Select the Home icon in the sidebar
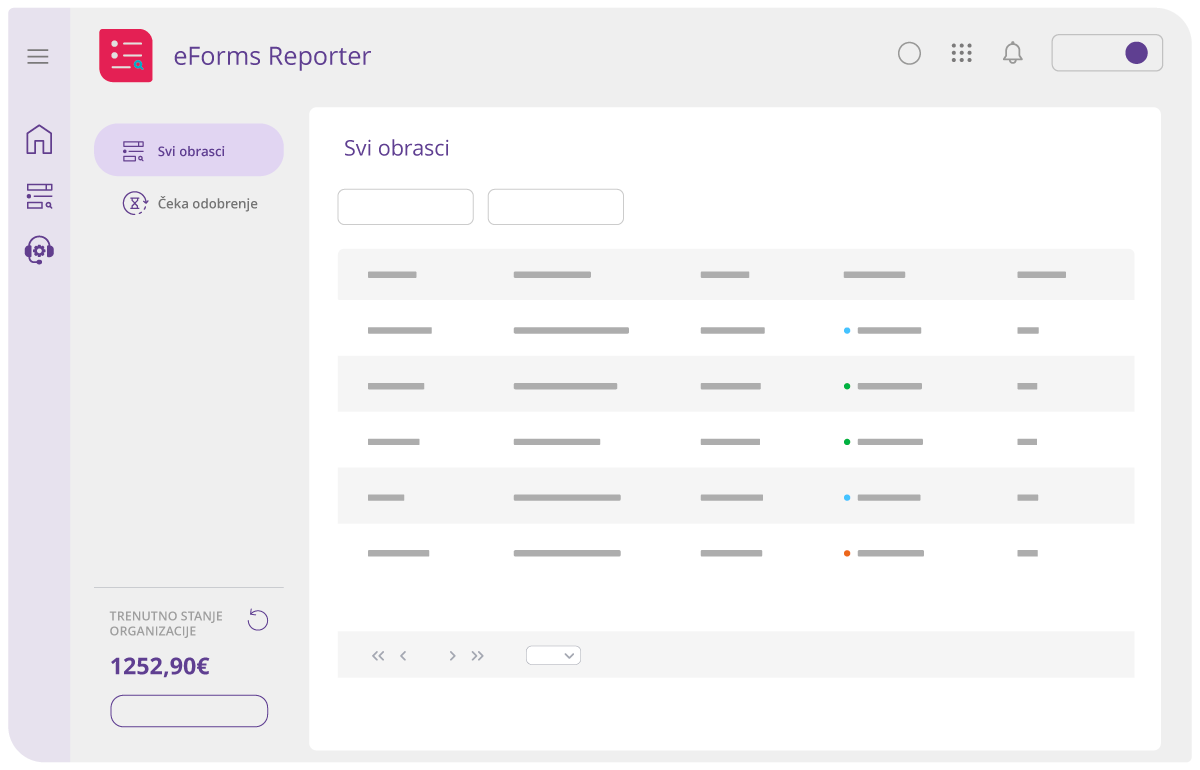 click(x=38, y=140)
